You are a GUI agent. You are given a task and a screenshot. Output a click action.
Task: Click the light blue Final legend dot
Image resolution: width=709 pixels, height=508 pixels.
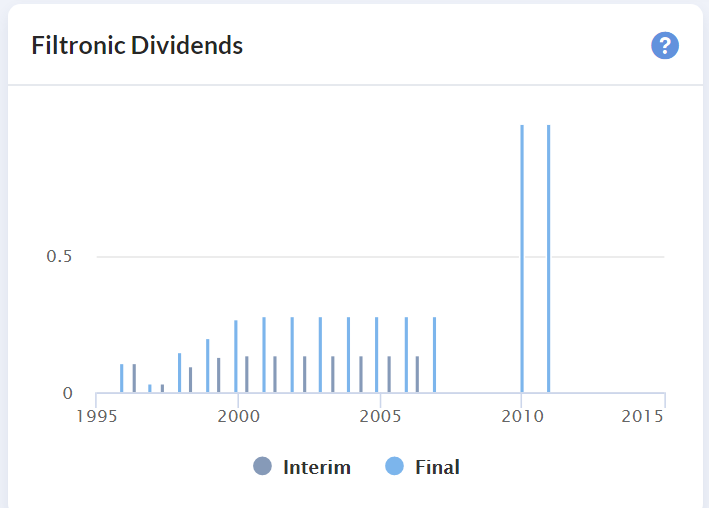(x=394, y=466)
